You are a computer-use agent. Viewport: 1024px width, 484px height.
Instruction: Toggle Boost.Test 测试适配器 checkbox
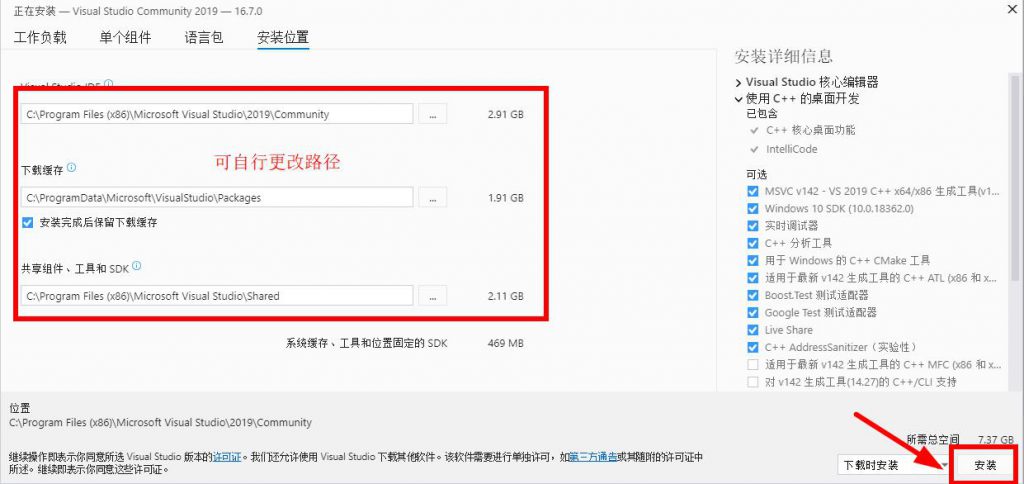753,295
